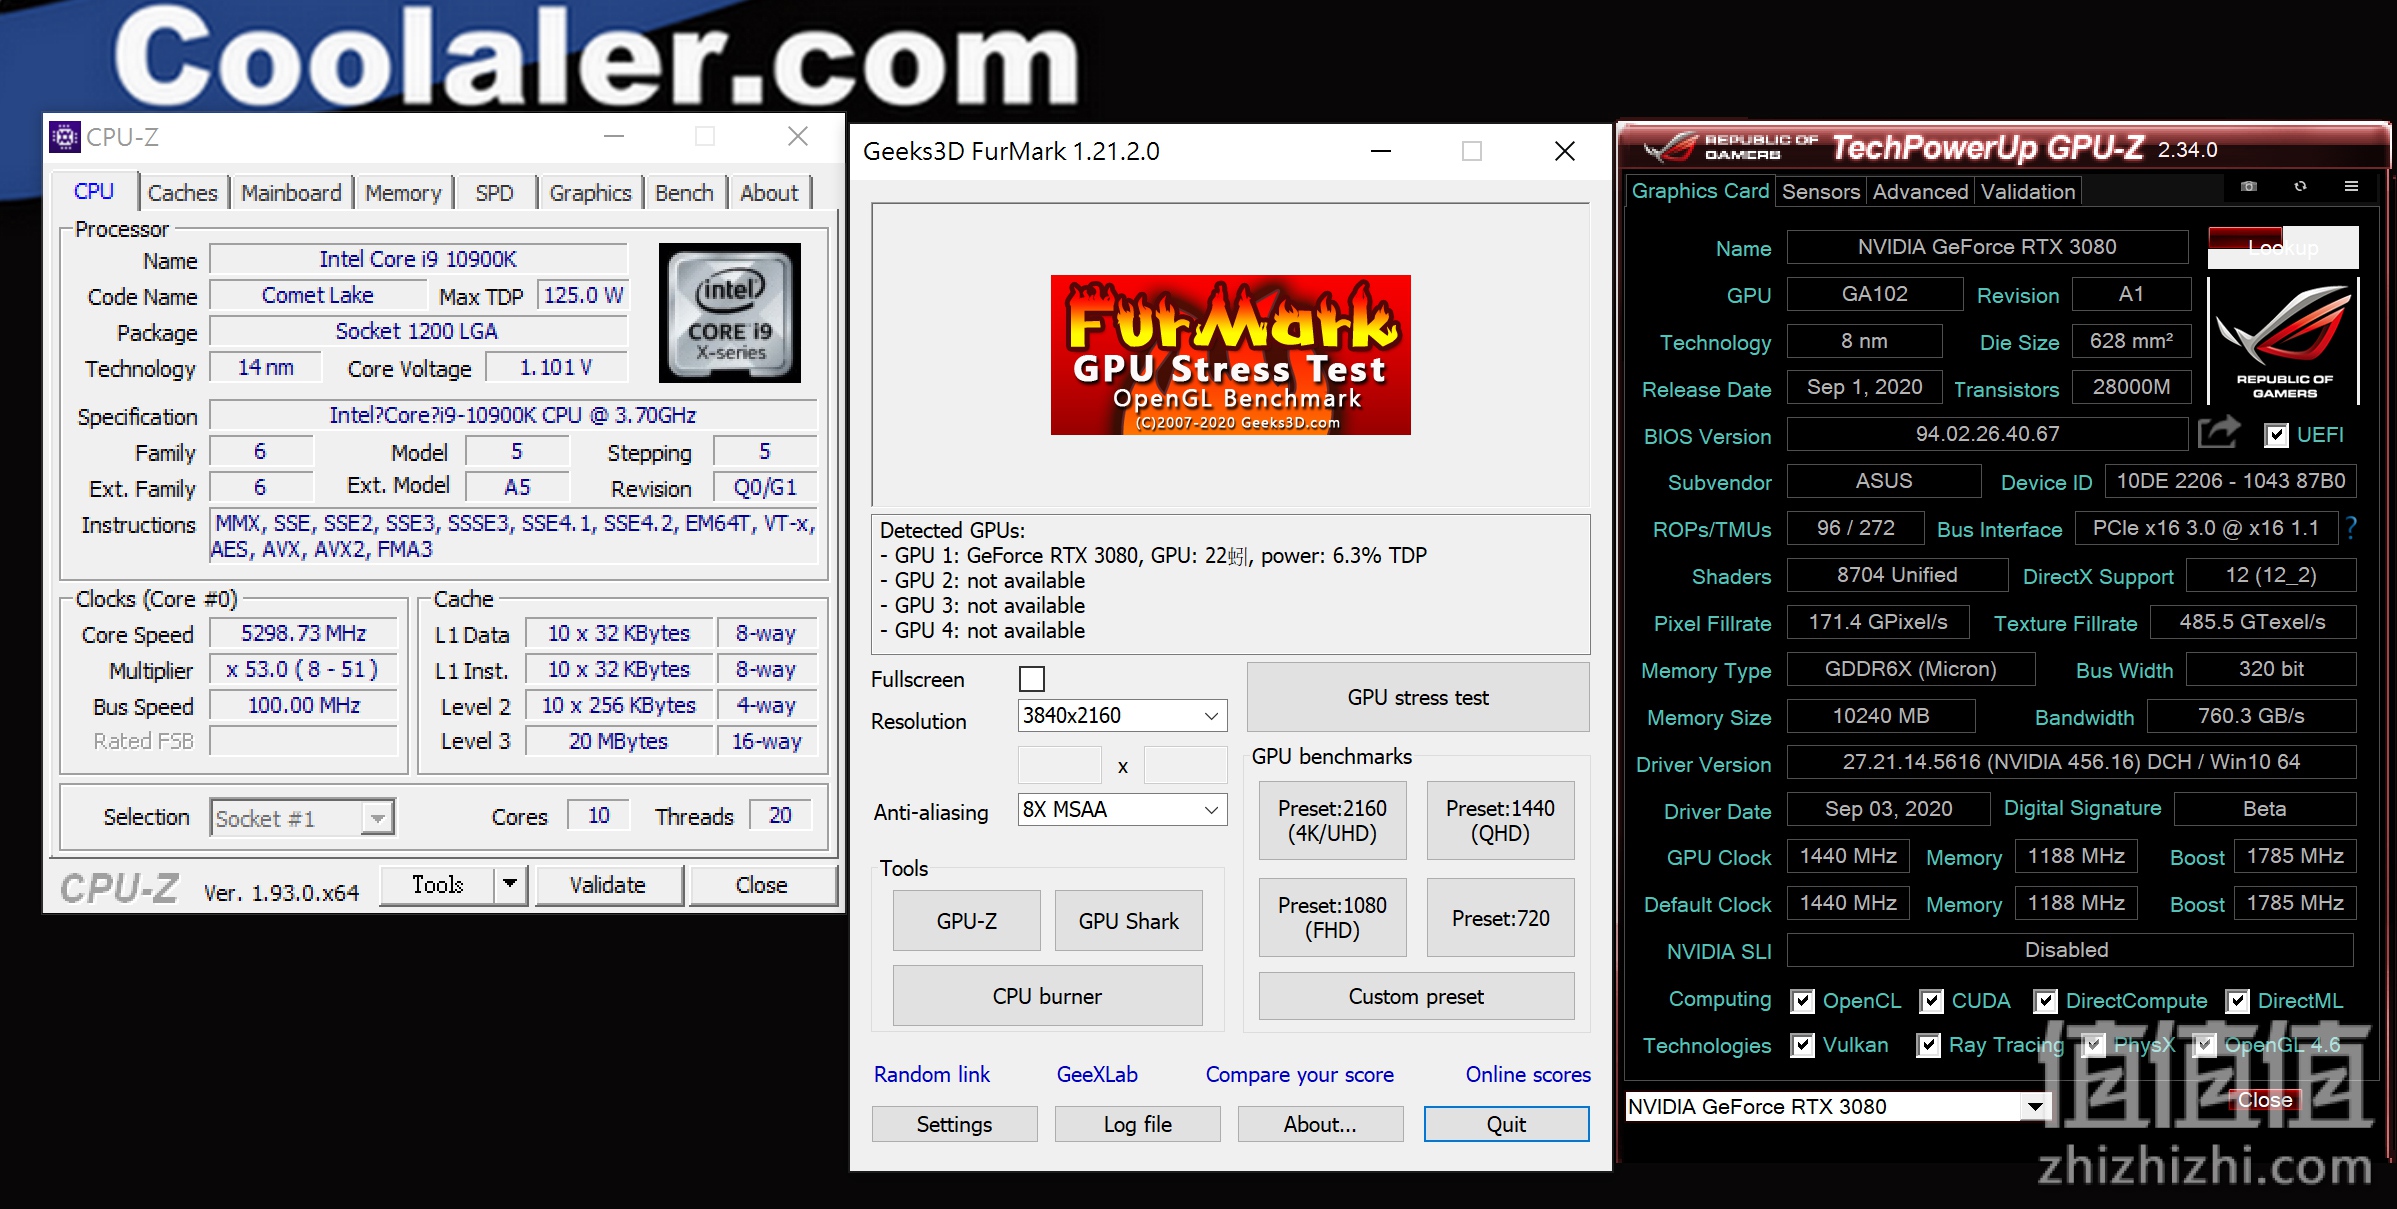Open FurMark Settings

(954, 1124)
